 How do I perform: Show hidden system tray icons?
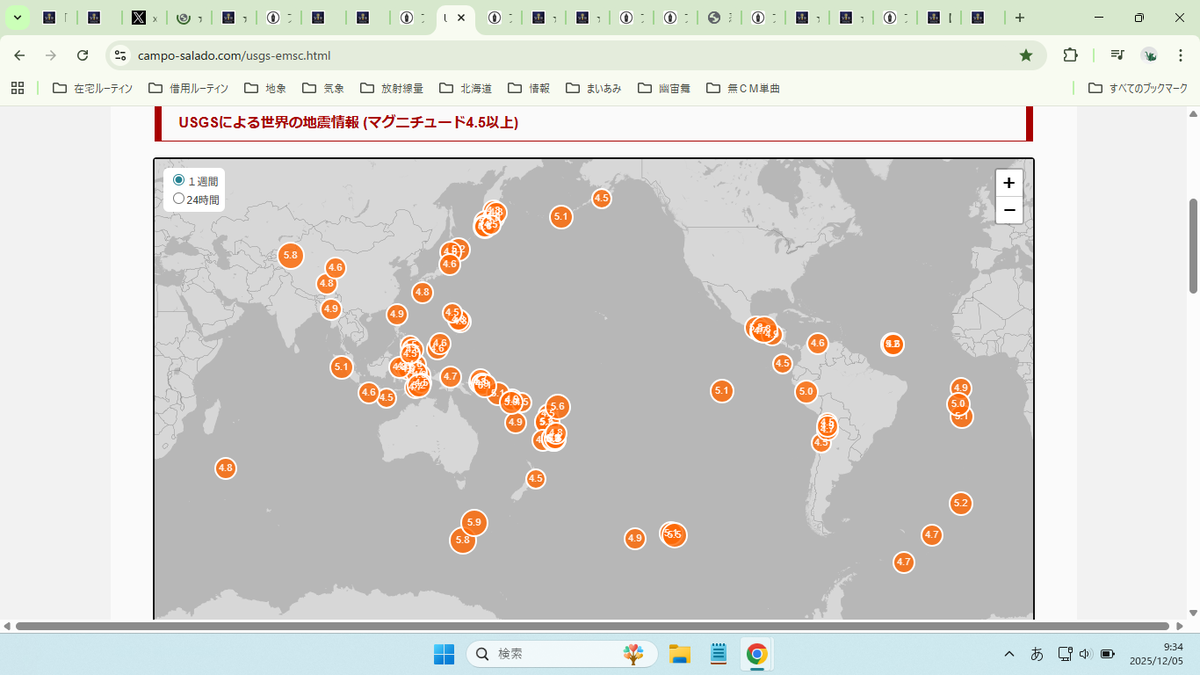click(x=1009, y=654)
